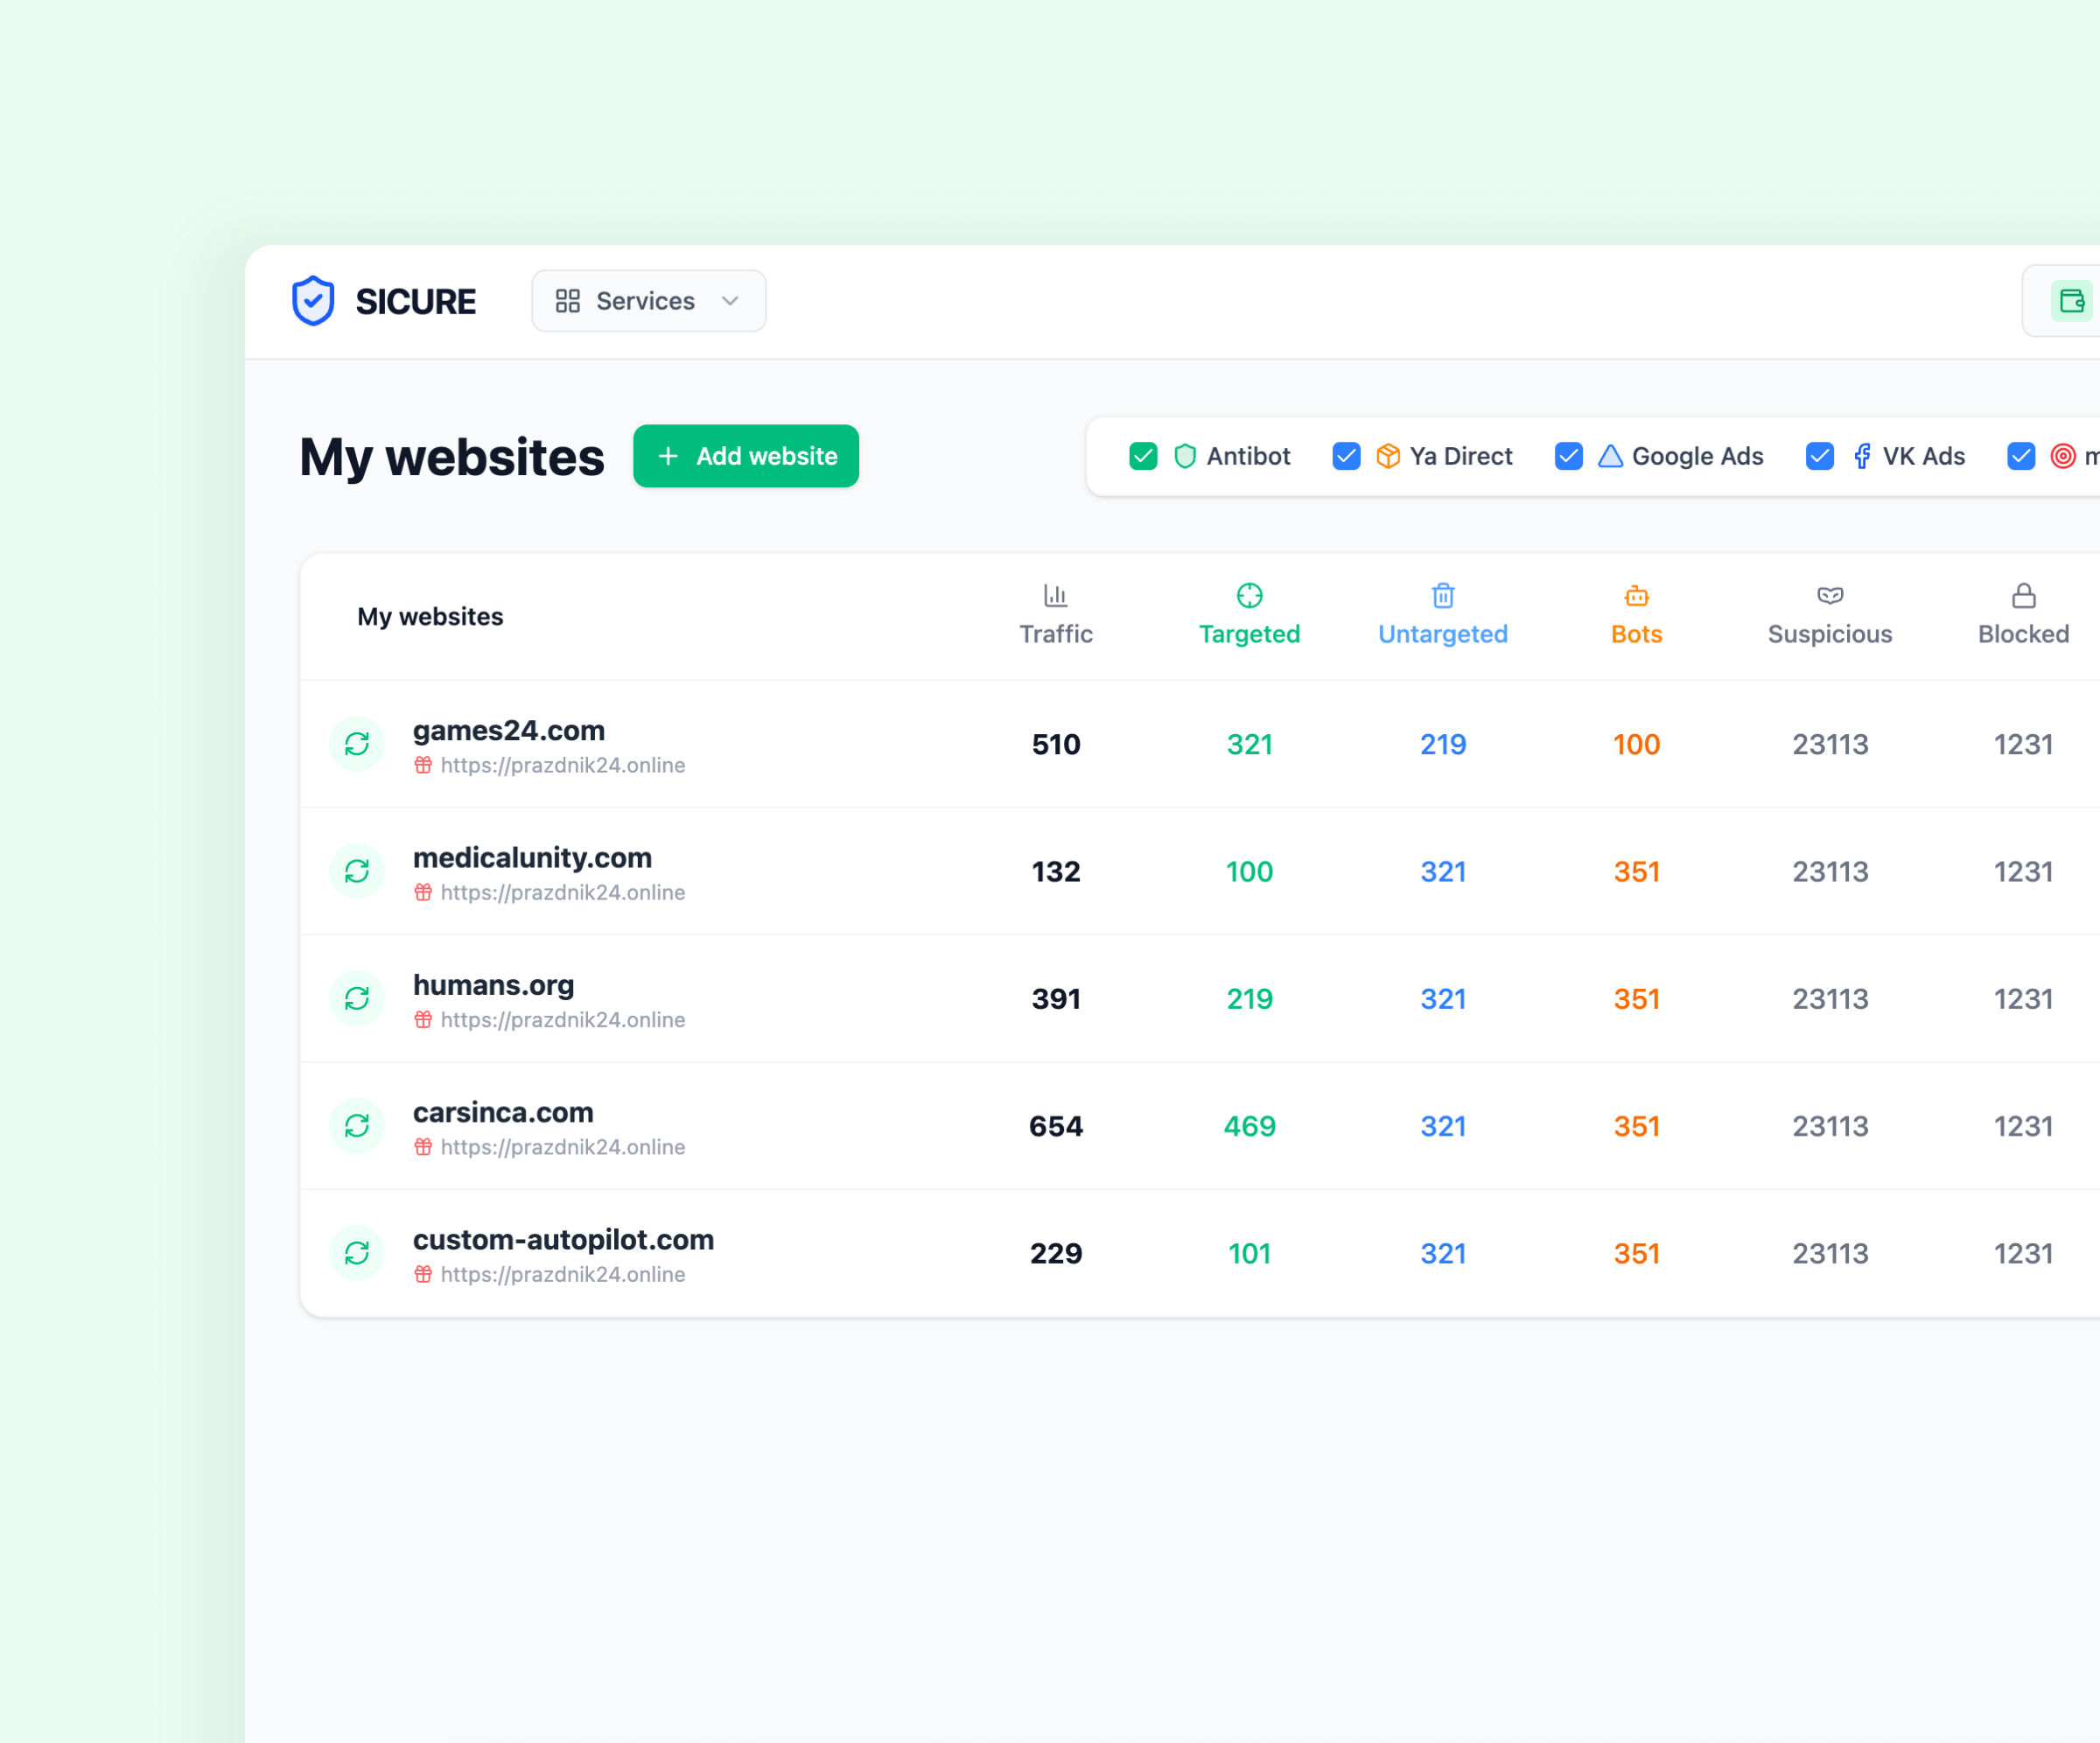Sort by the Untargeted column header
Viewport: 2100px width, 1743px height.
click(1442, 633)
